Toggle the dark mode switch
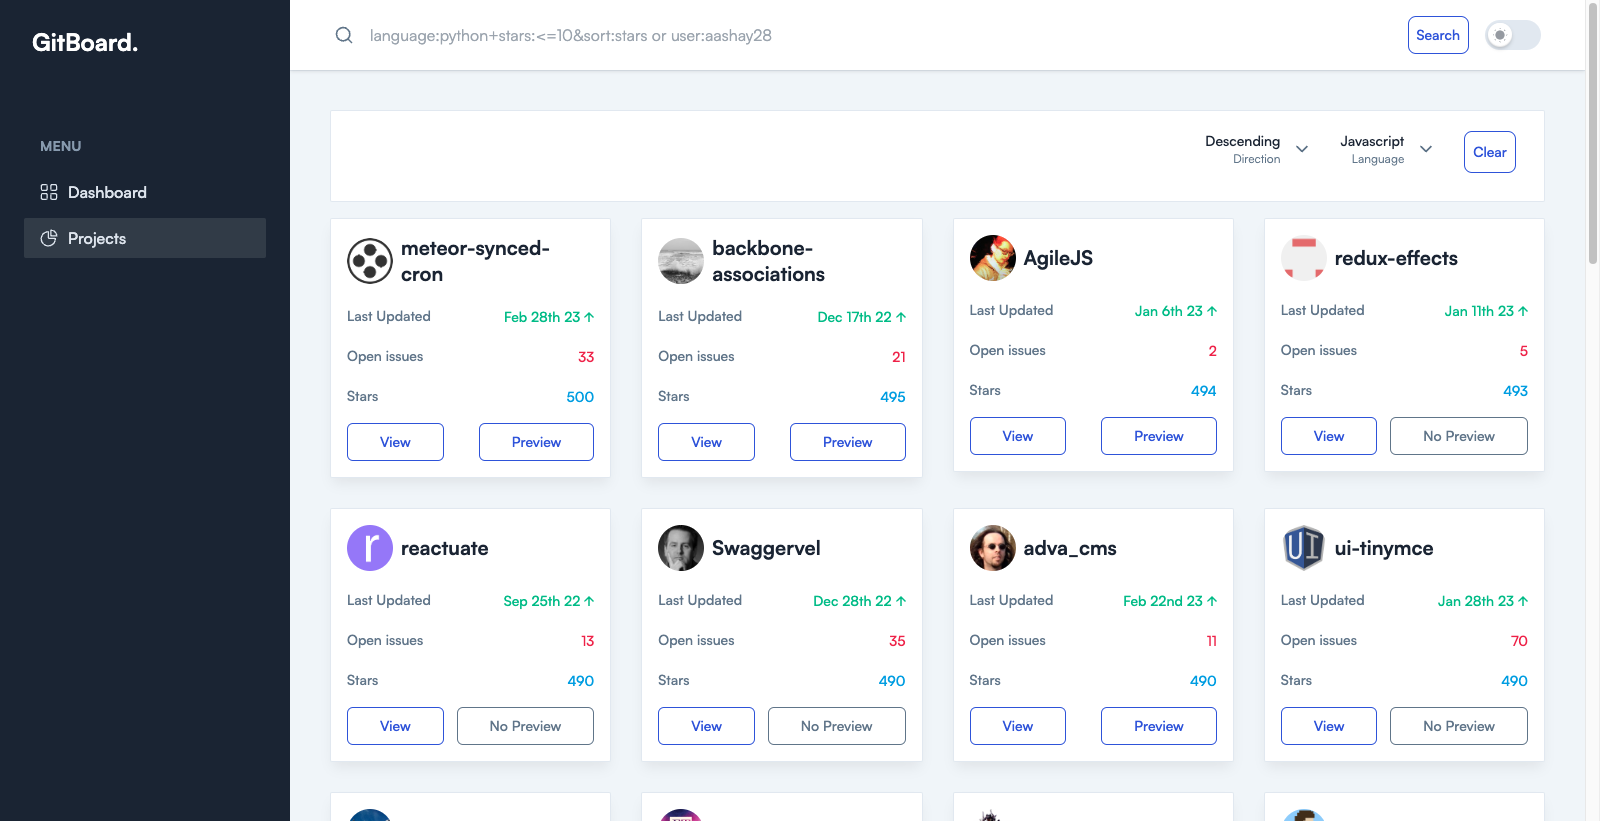This screenshot has height=821, width=1600. [1512, 36]
